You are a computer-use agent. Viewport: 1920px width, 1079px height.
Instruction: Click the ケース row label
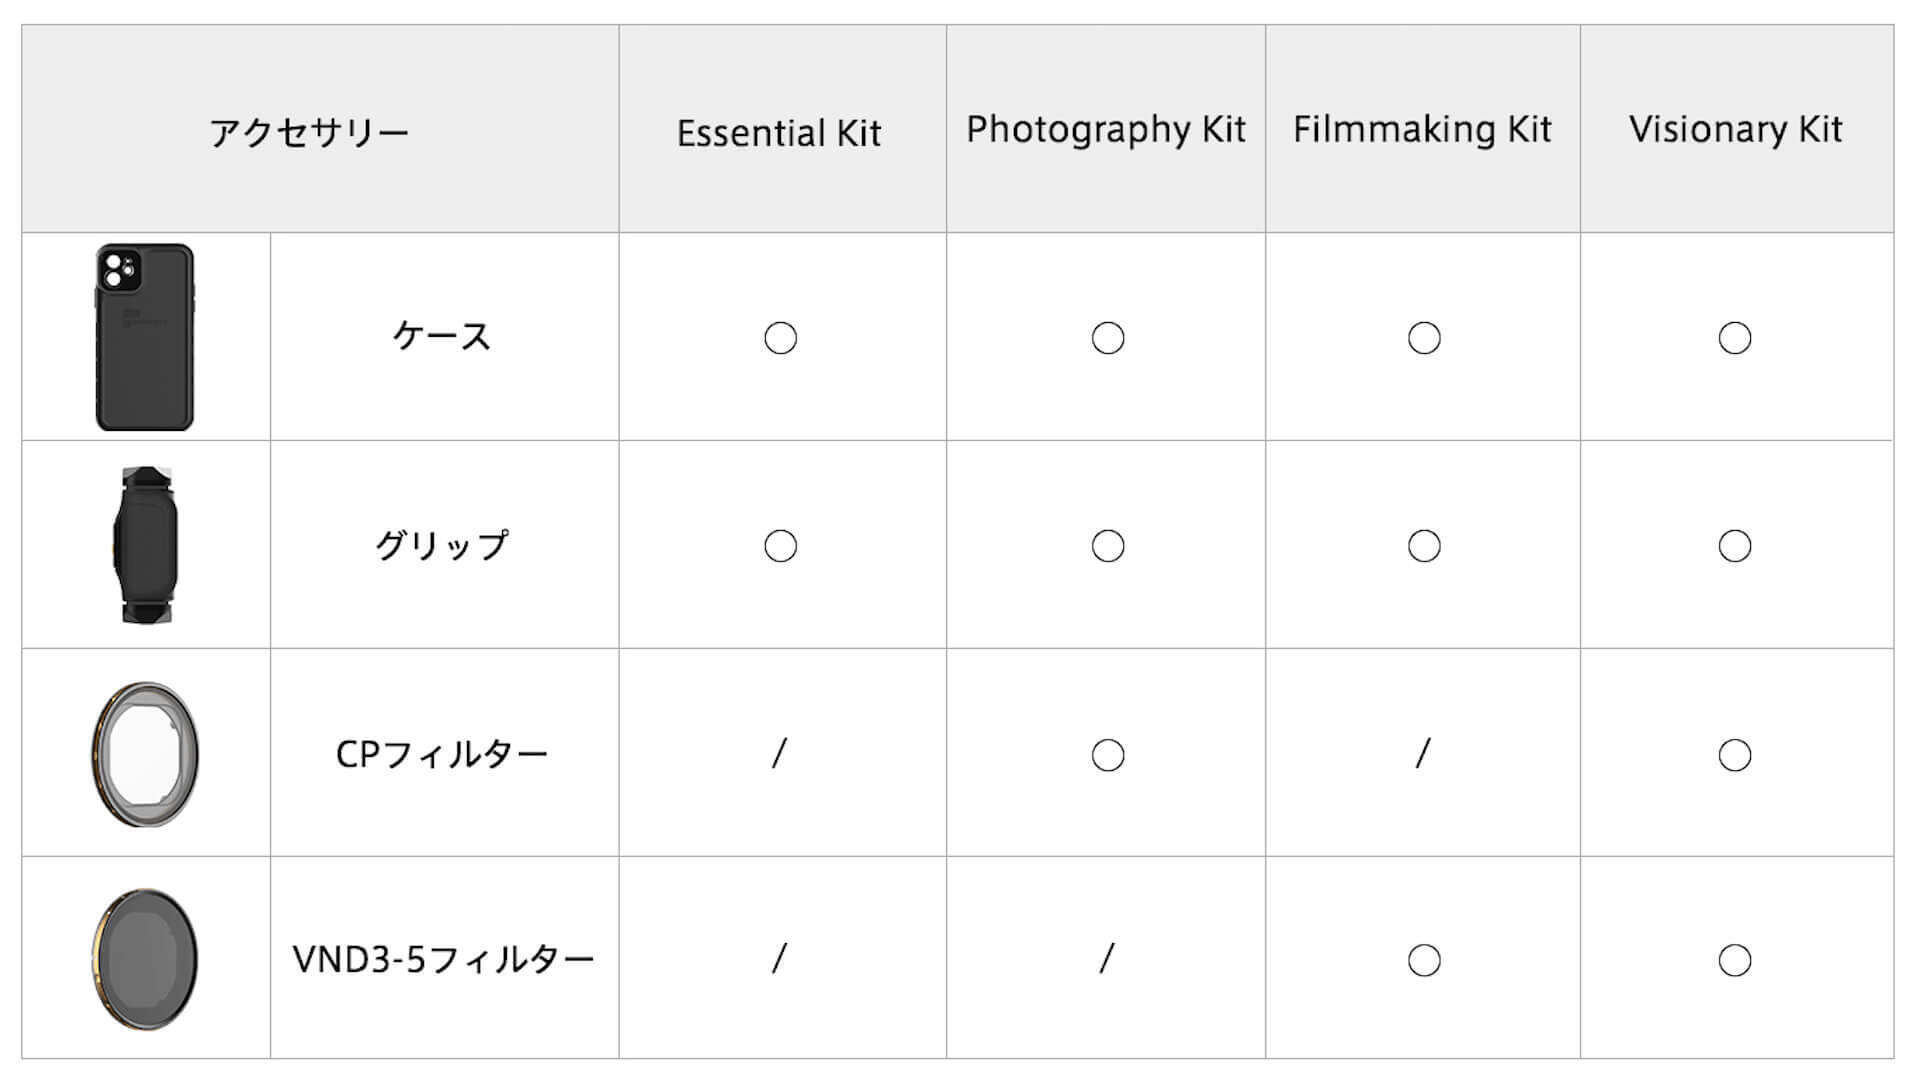(x=442, y=337)
